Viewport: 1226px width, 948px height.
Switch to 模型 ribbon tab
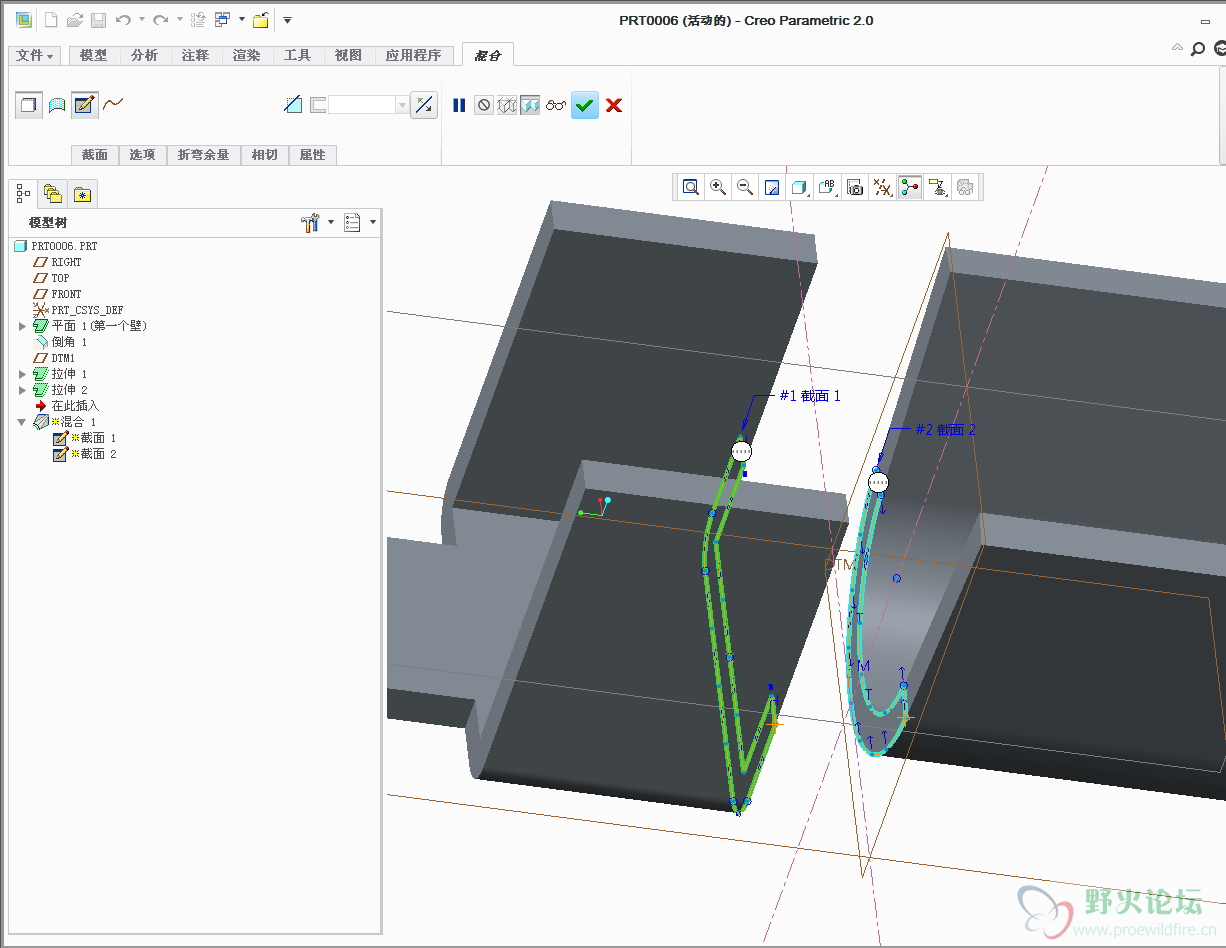tap(93, 56)
